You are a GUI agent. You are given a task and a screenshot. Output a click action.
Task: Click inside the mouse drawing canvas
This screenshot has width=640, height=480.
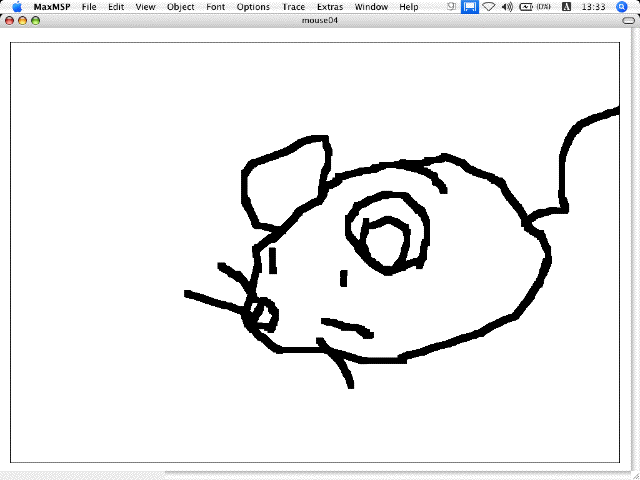(315, 252)
